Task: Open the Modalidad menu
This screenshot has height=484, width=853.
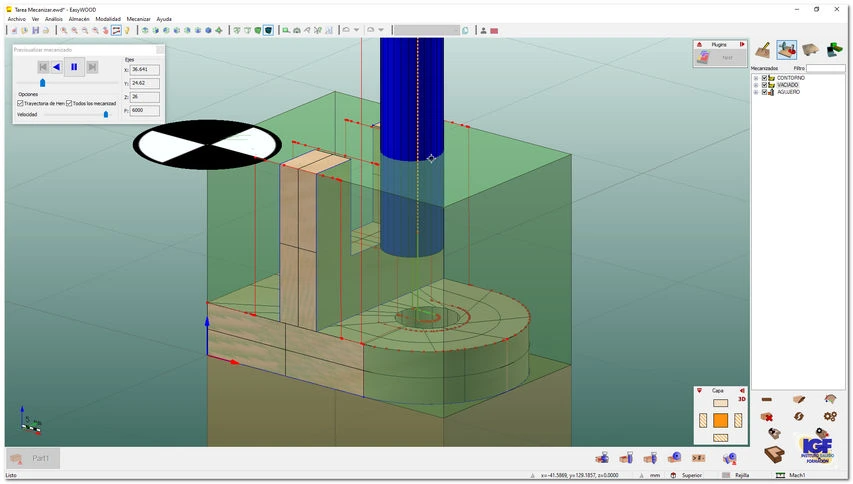Action: (x=108, y=19)
